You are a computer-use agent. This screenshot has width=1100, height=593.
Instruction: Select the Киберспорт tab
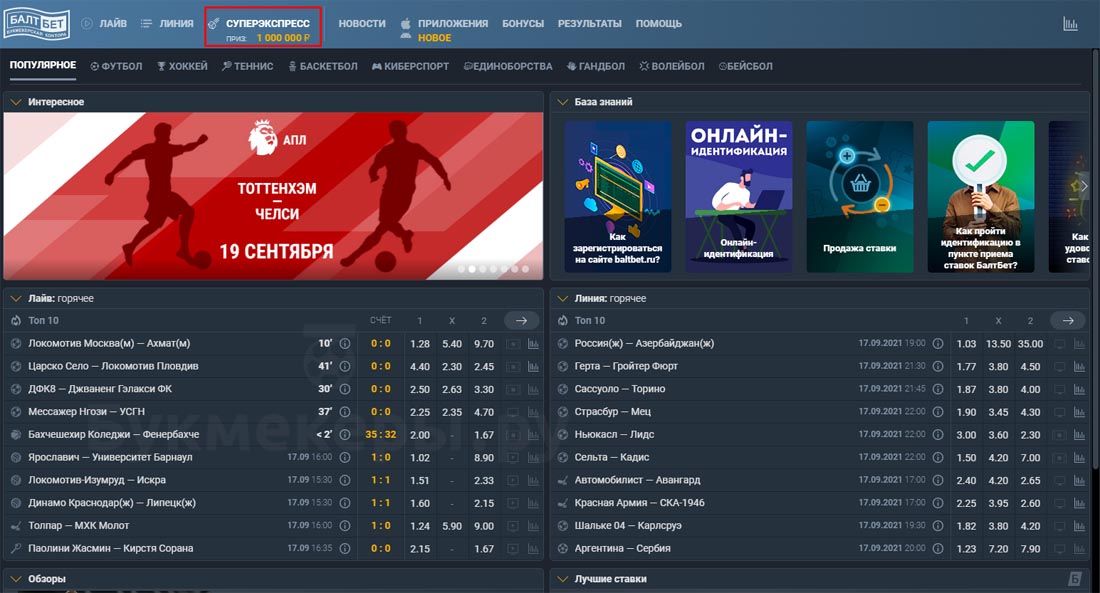409,67
